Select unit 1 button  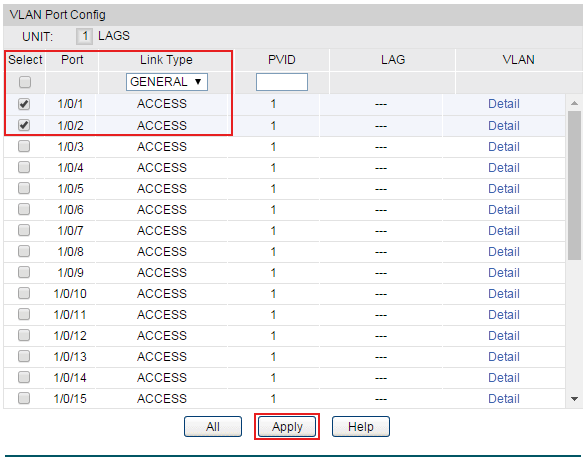[84, 36]
